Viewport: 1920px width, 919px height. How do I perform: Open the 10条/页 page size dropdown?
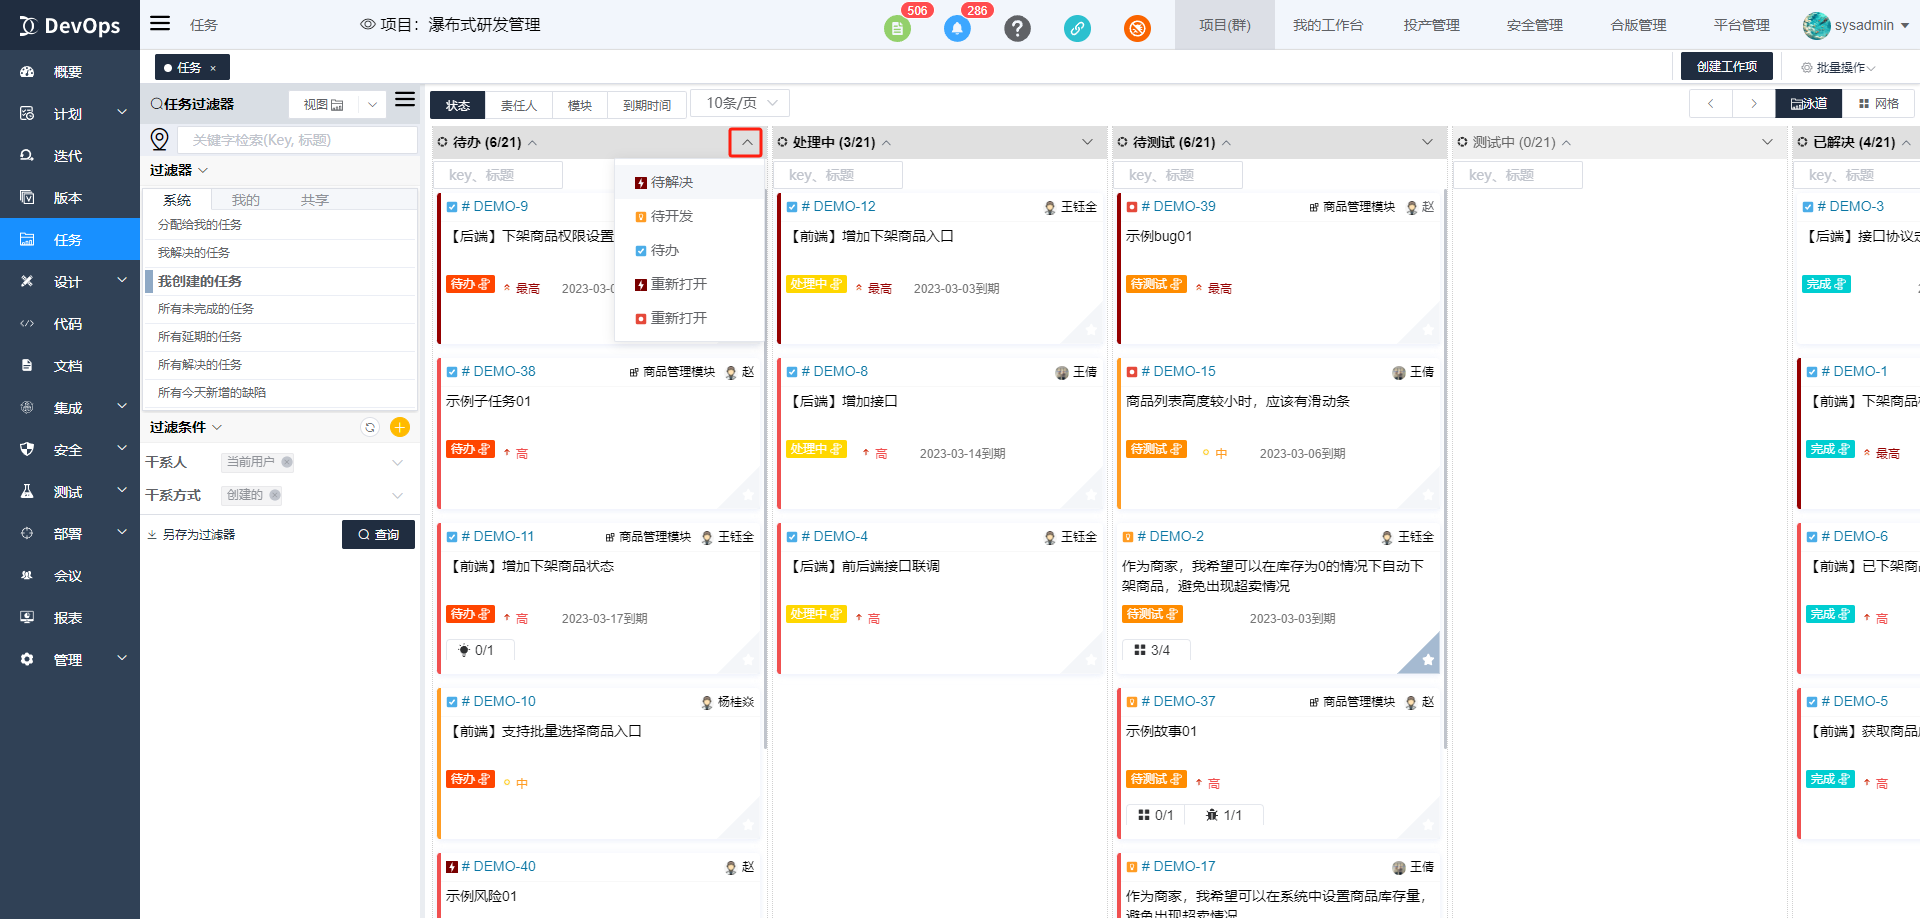(740, 103)
